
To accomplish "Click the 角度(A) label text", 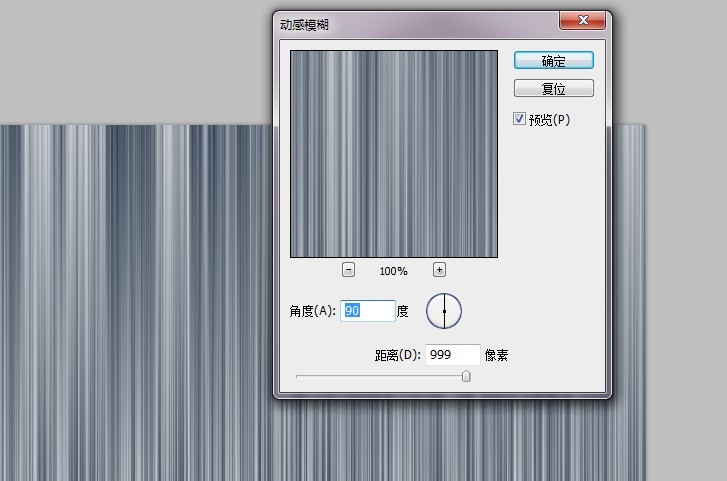I will (x=313, y=311).
